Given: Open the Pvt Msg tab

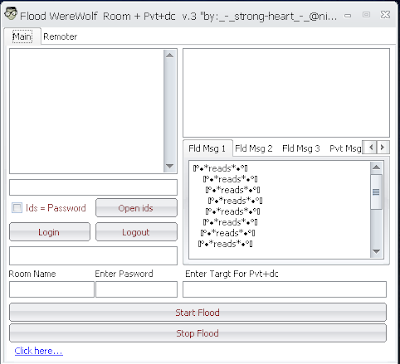Looking at the screenshot, I should 345,148.
